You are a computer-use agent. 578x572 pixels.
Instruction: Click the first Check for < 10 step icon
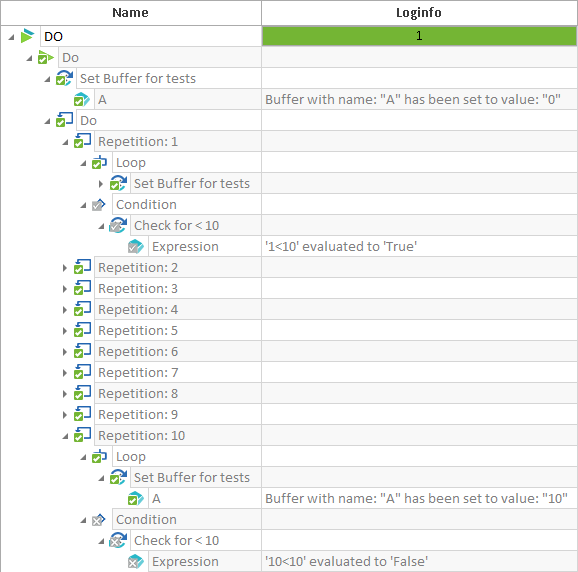[118, 225]
